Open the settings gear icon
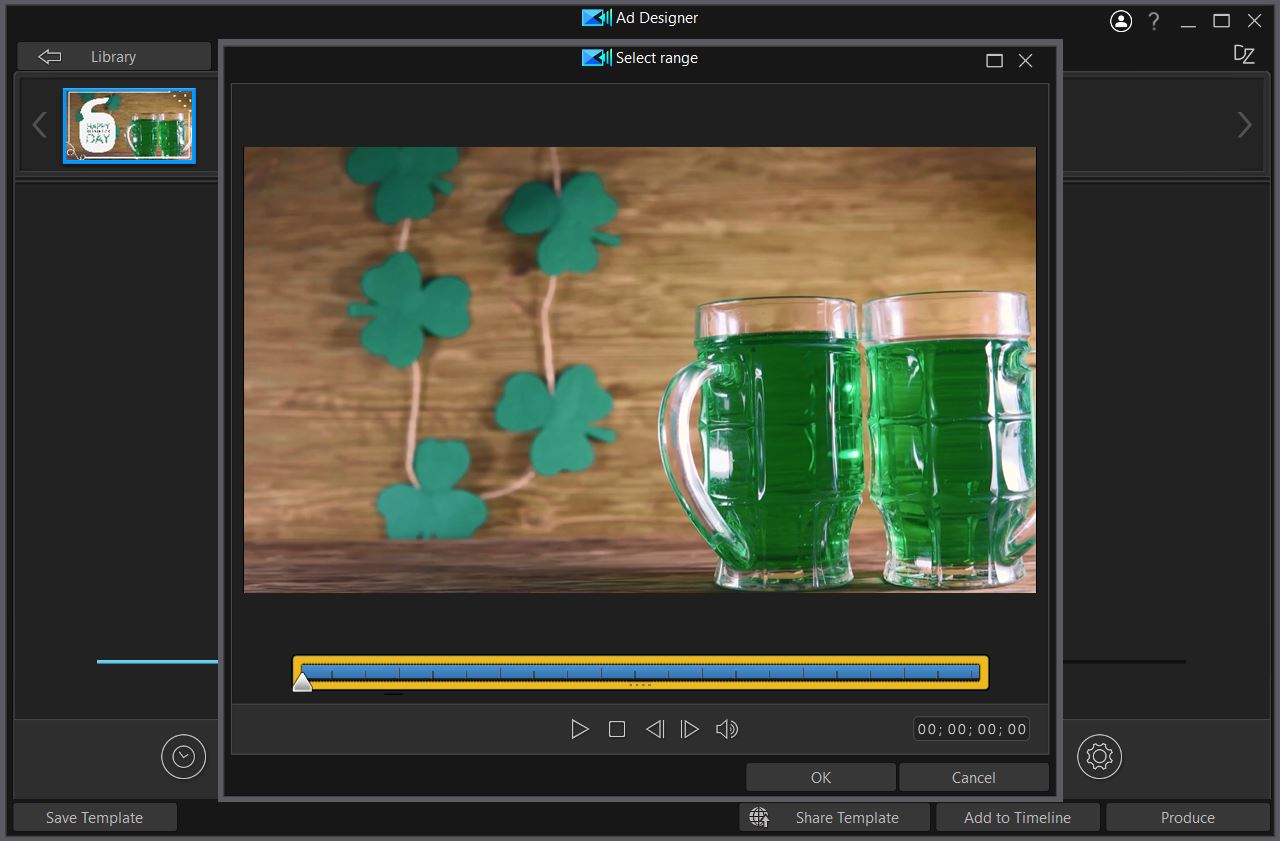1280x841 pixels. (x=1099, y=756)
